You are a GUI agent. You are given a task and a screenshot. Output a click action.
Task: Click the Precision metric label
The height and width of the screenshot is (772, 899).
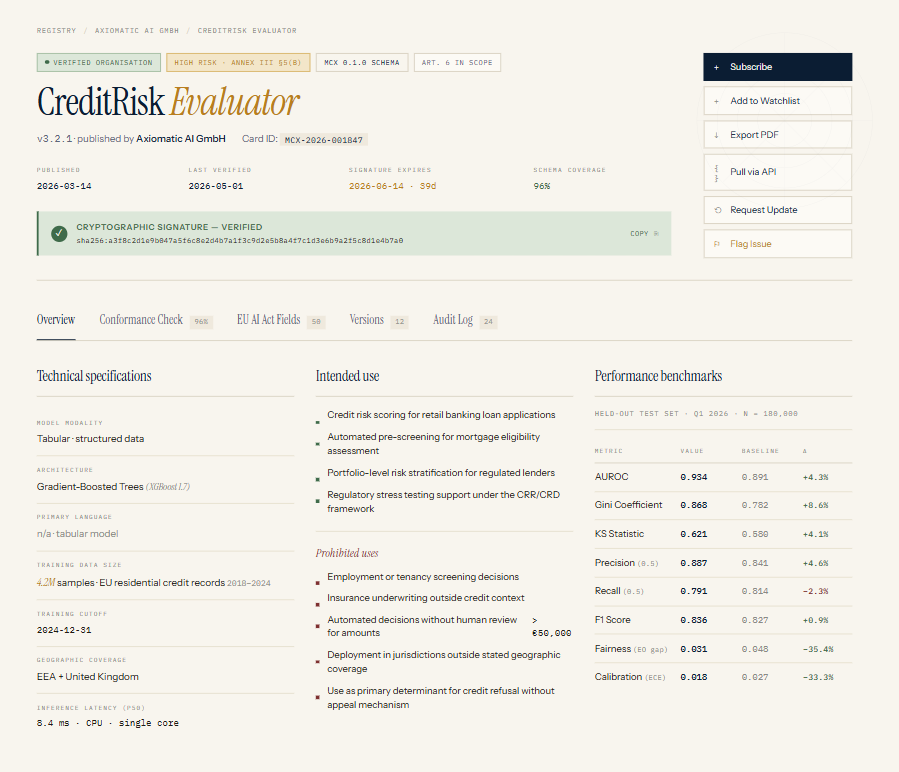click(626, 563)
